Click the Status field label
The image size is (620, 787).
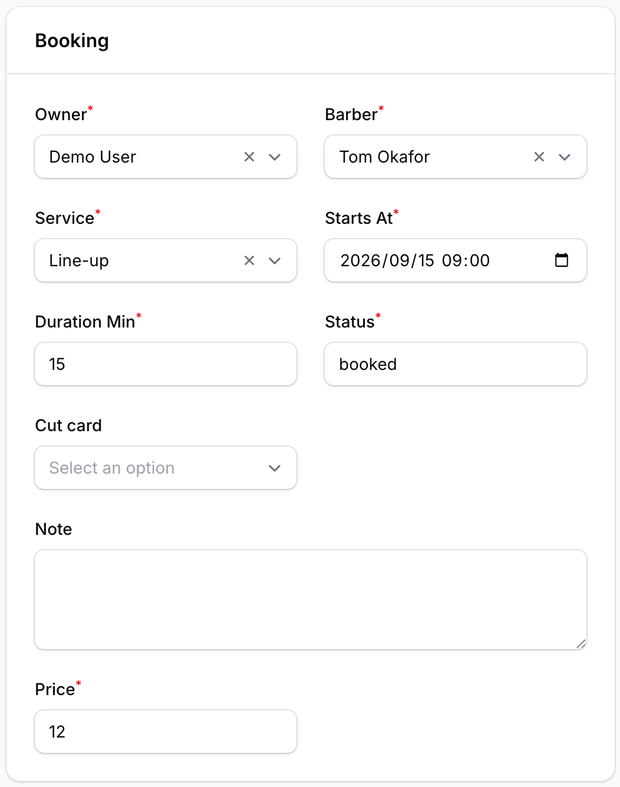pos(349,322)
